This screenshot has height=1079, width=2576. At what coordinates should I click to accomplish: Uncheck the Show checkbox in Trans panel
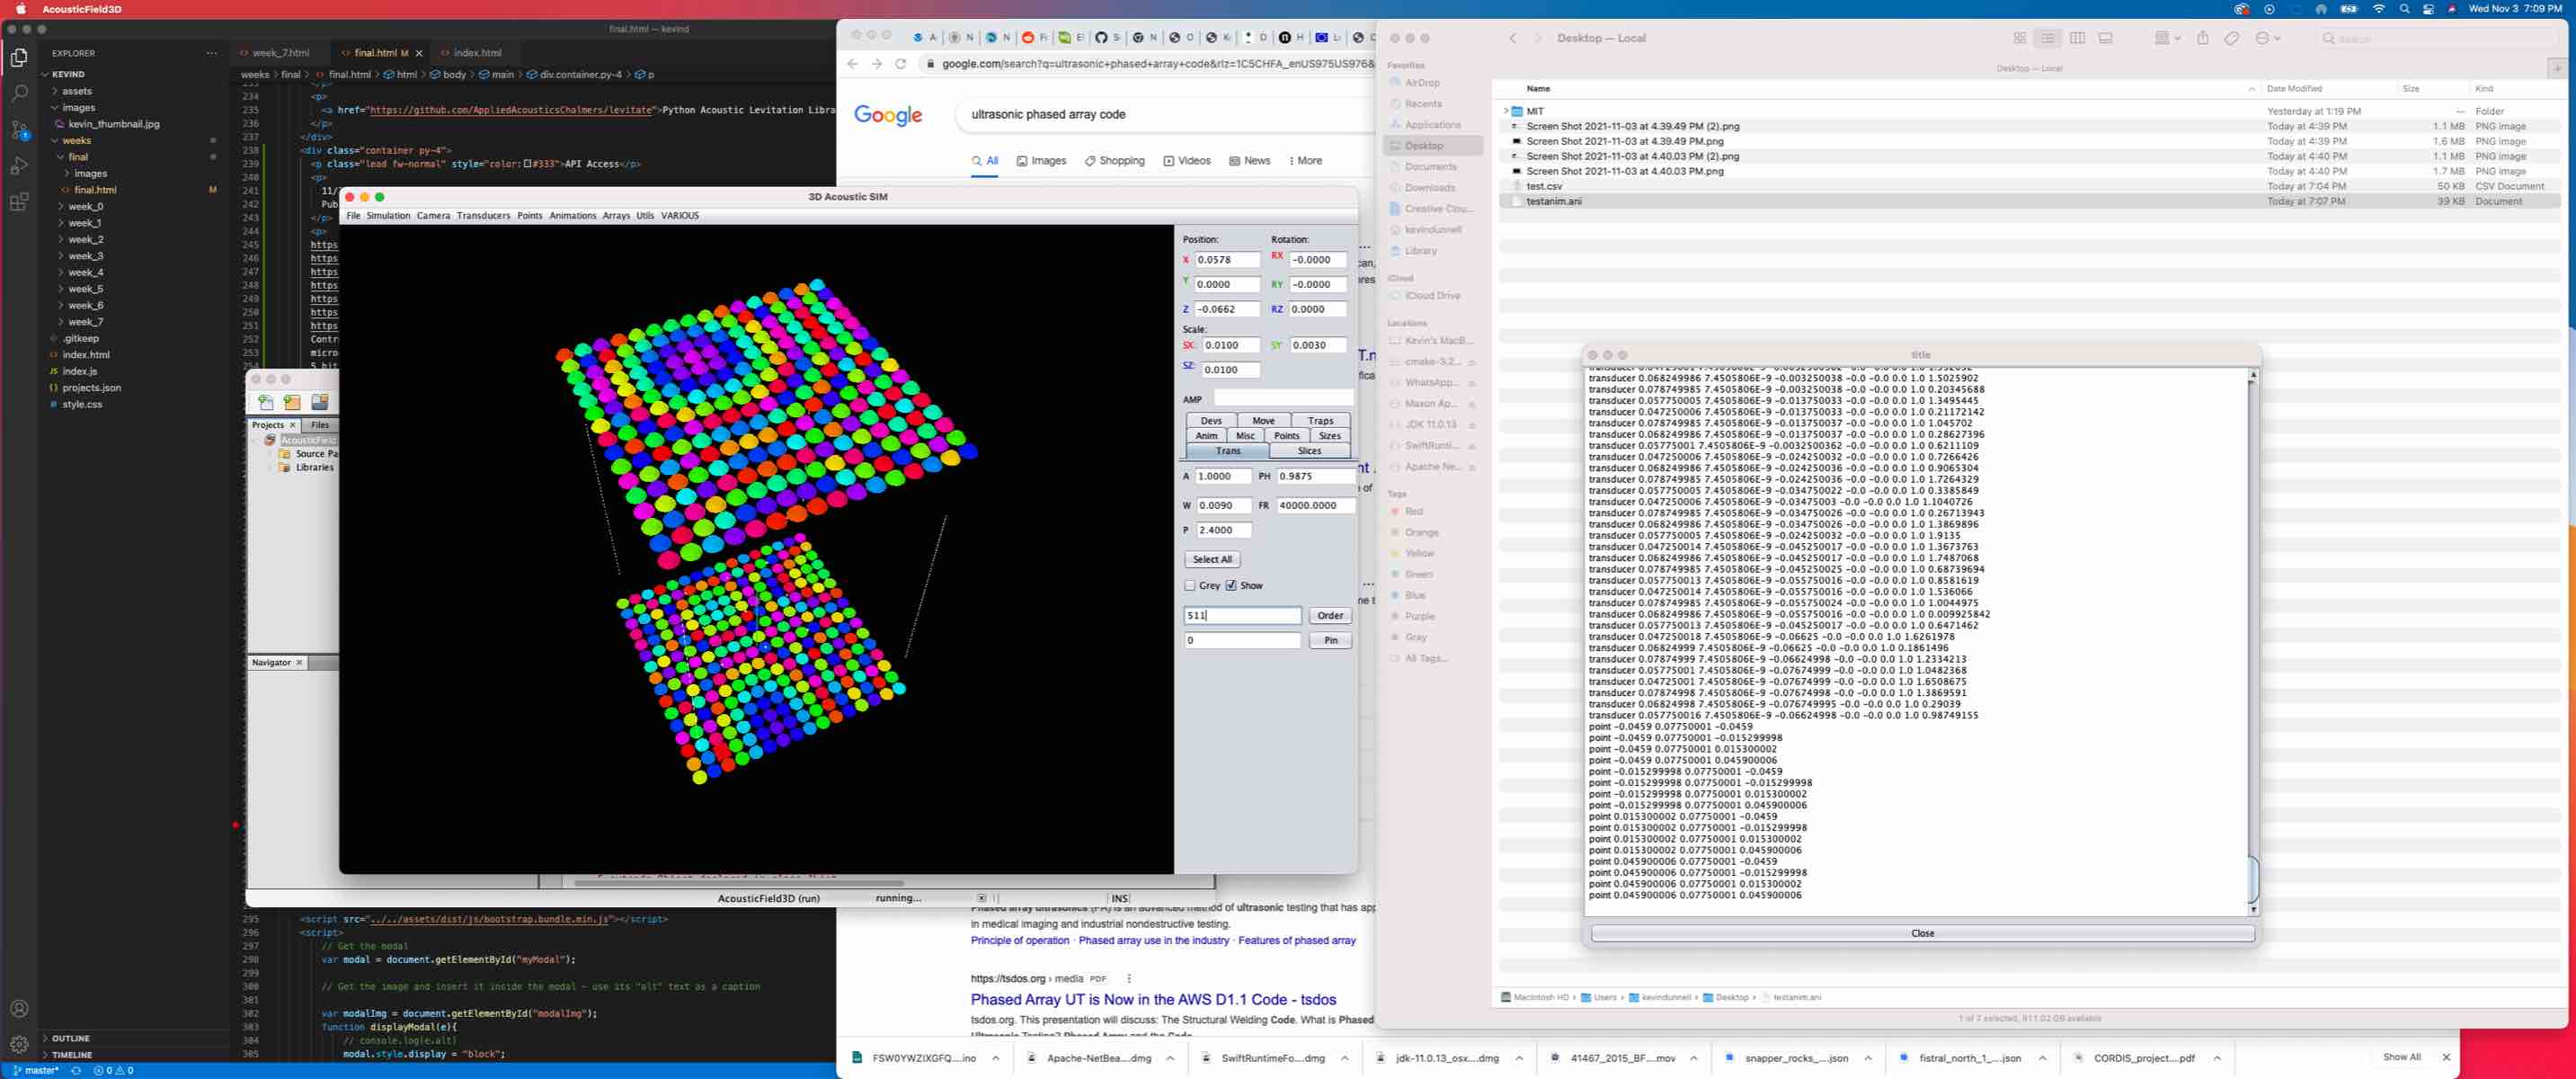(1231, 585)
